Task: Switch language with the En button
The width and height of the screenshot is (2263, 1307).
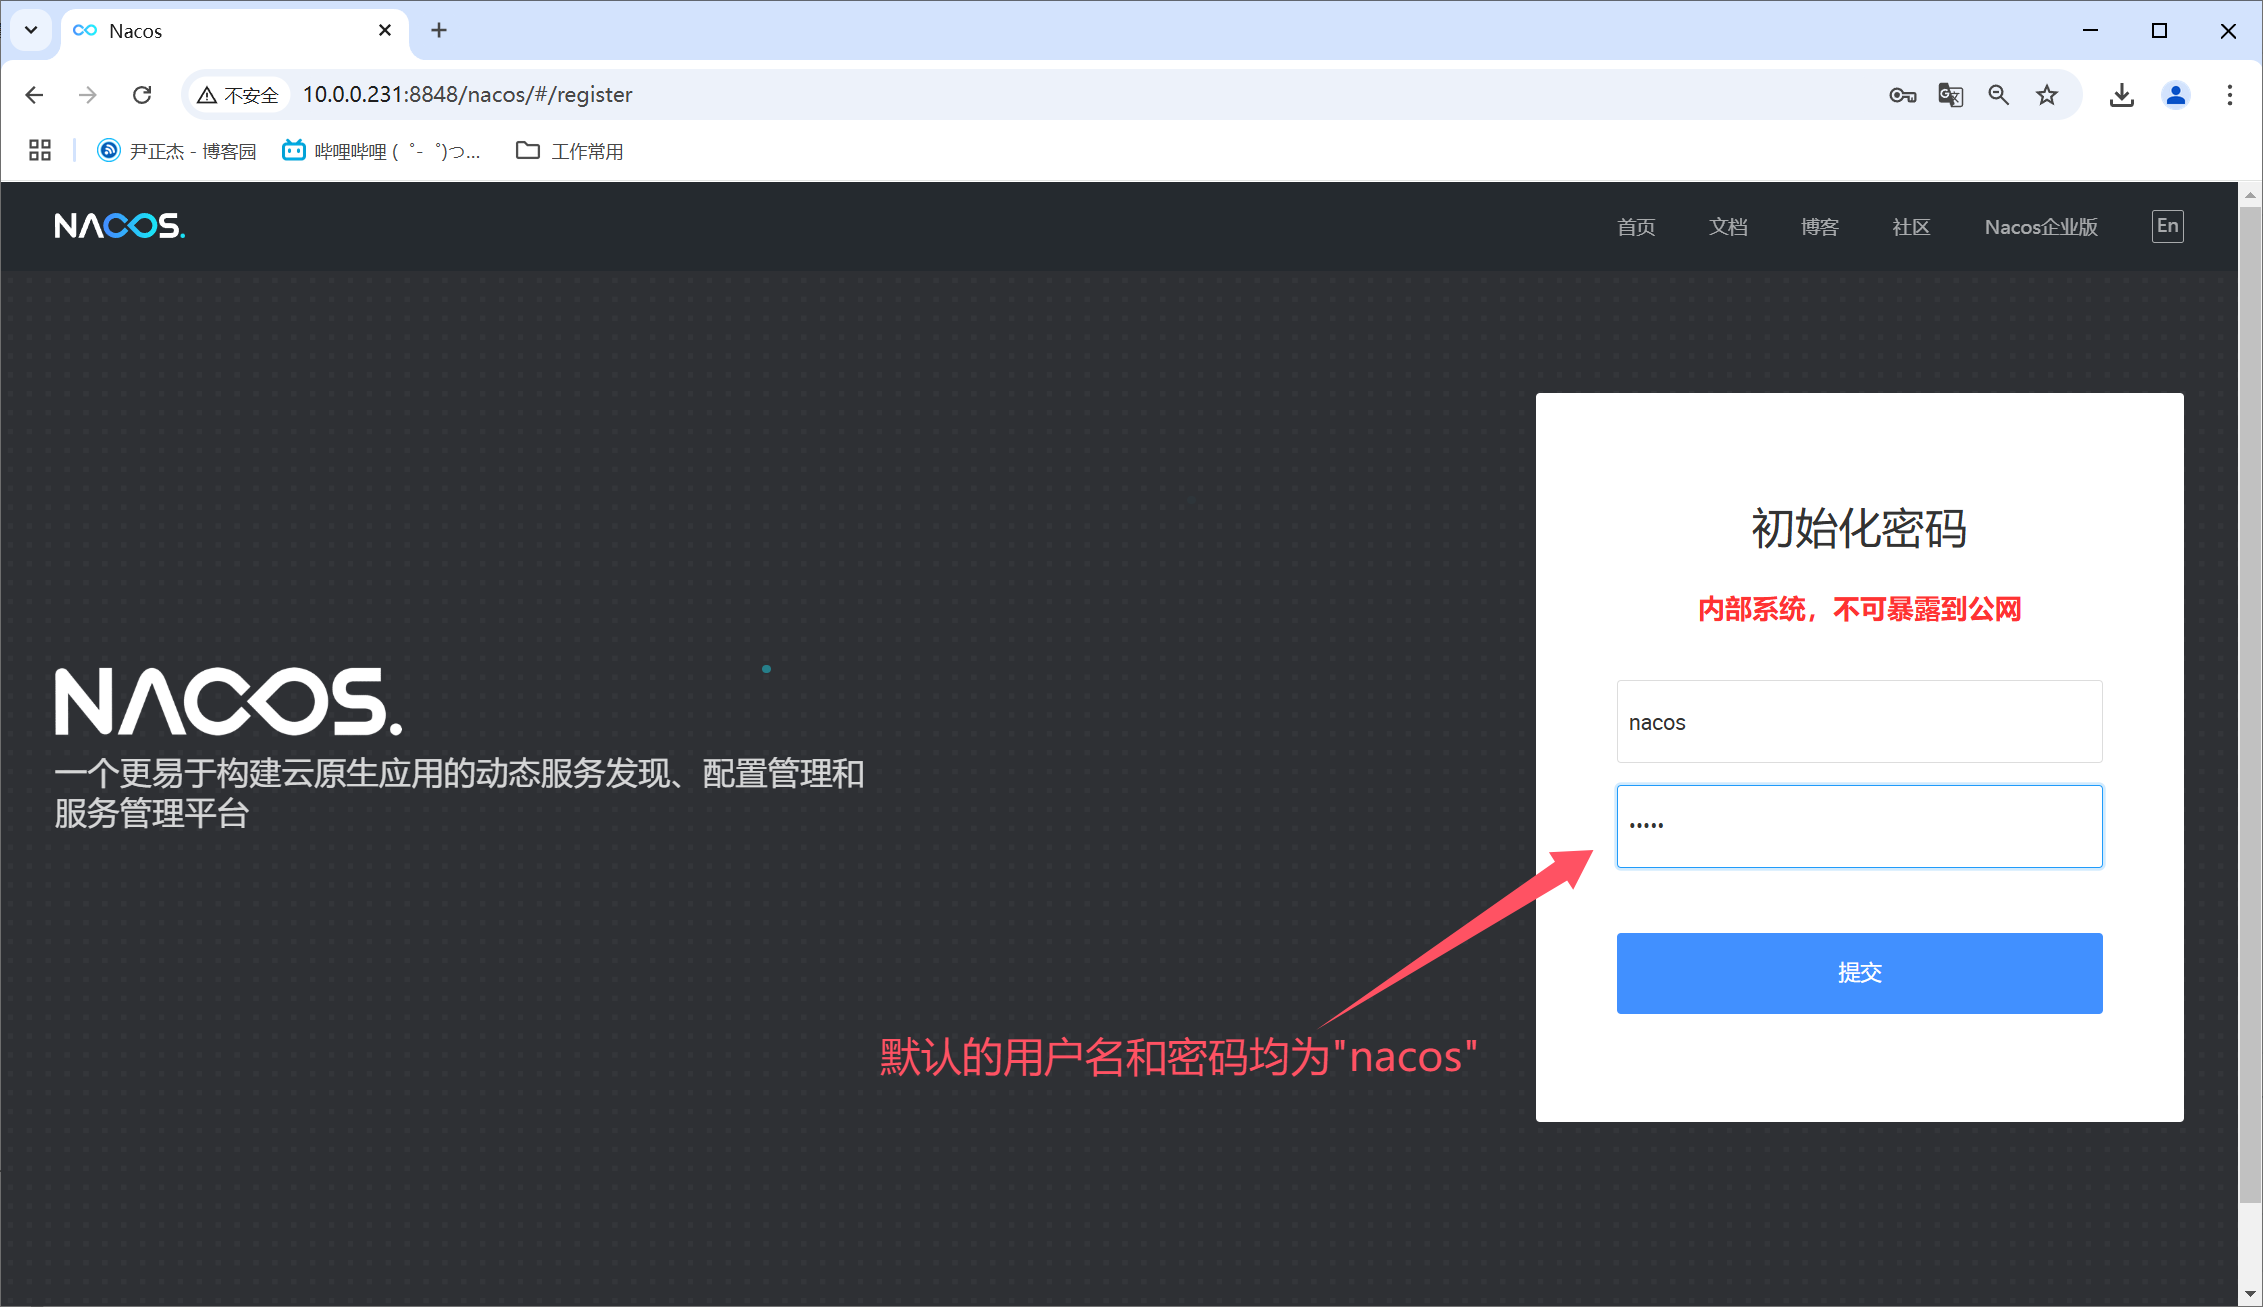Action: [2167, 226]
